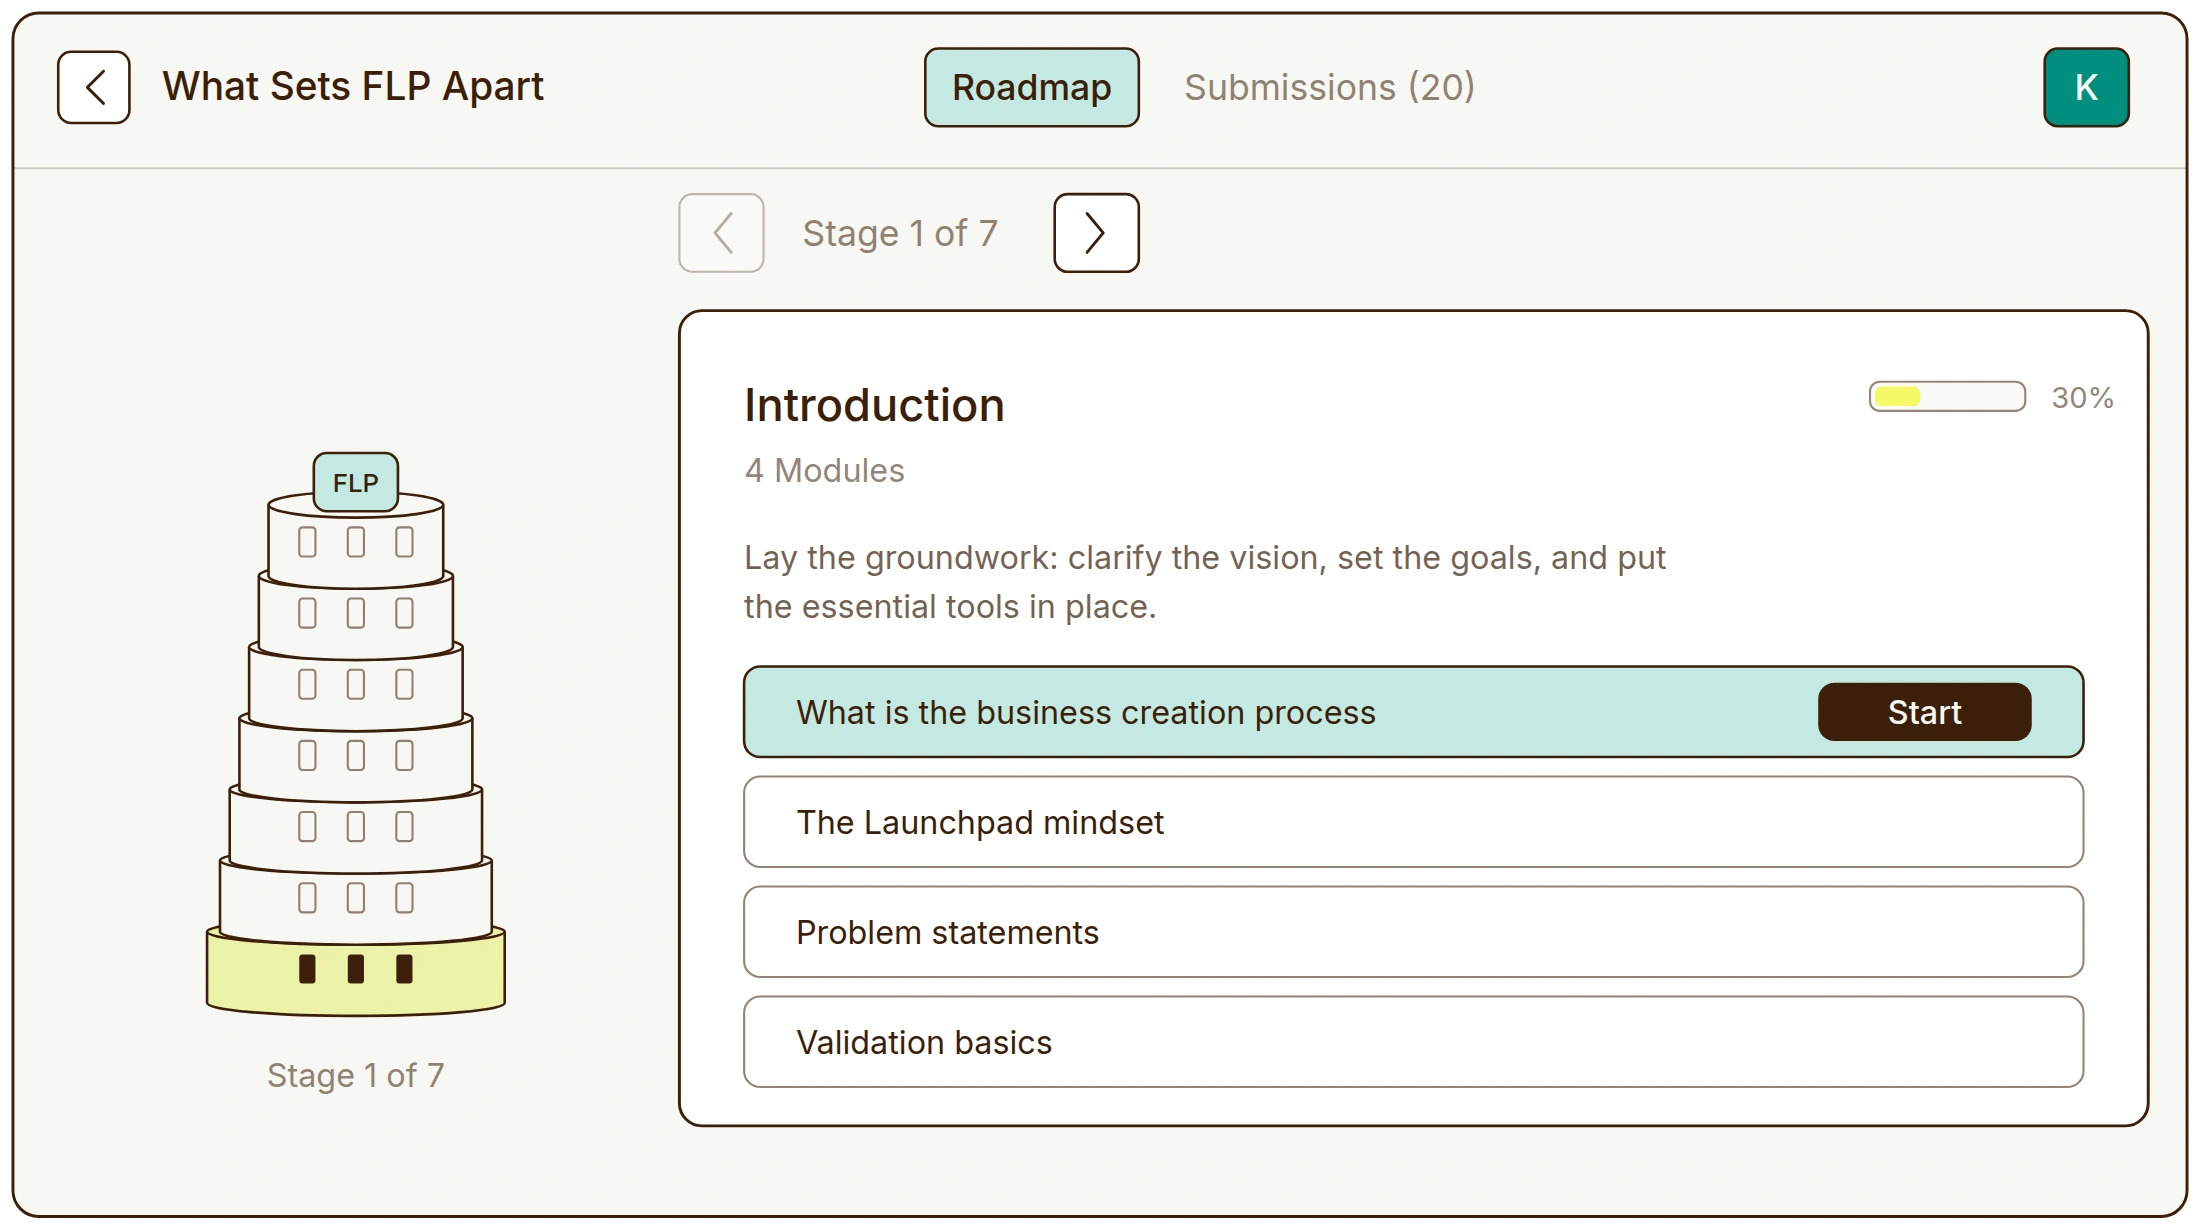
Task: Click the Introduction stage heading
Action: pyautogui.click(x=874, y=406)
